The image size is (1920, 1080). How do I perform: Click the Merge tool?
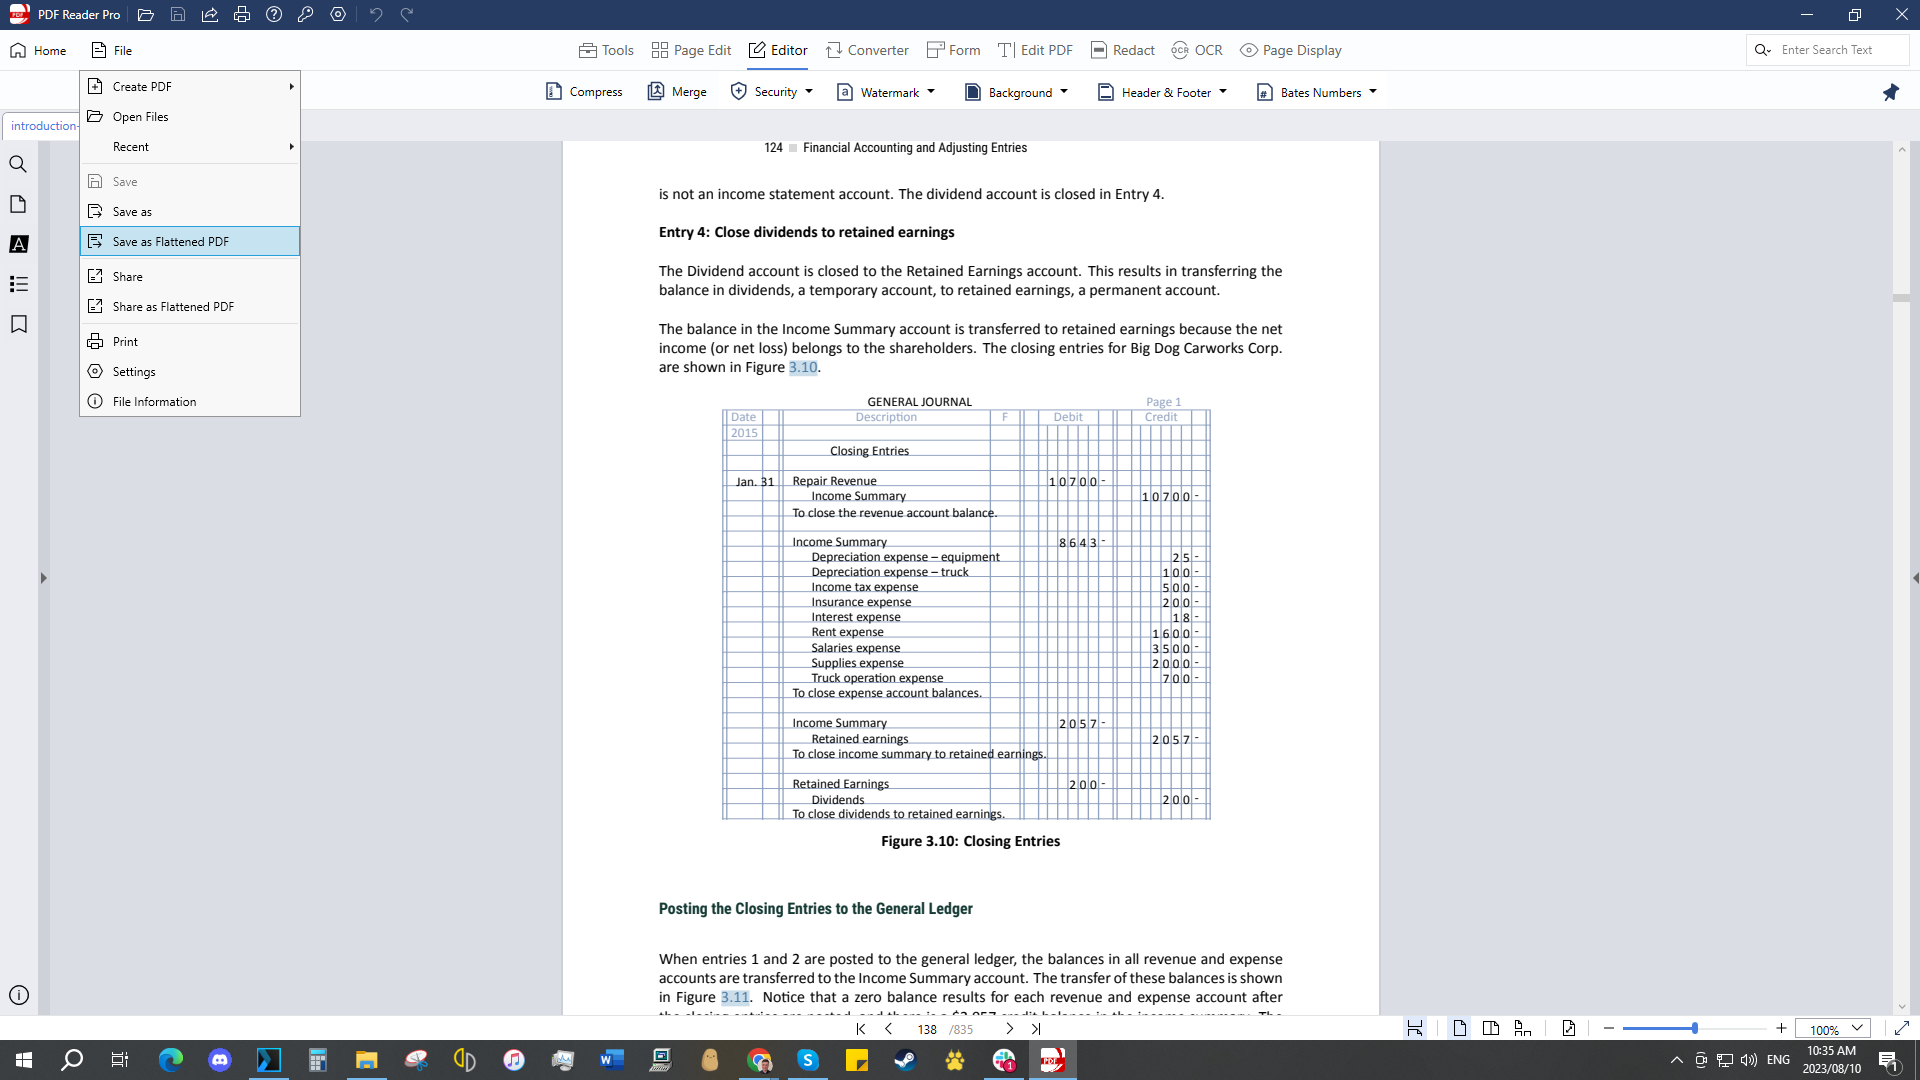click(x=677, y=92)
